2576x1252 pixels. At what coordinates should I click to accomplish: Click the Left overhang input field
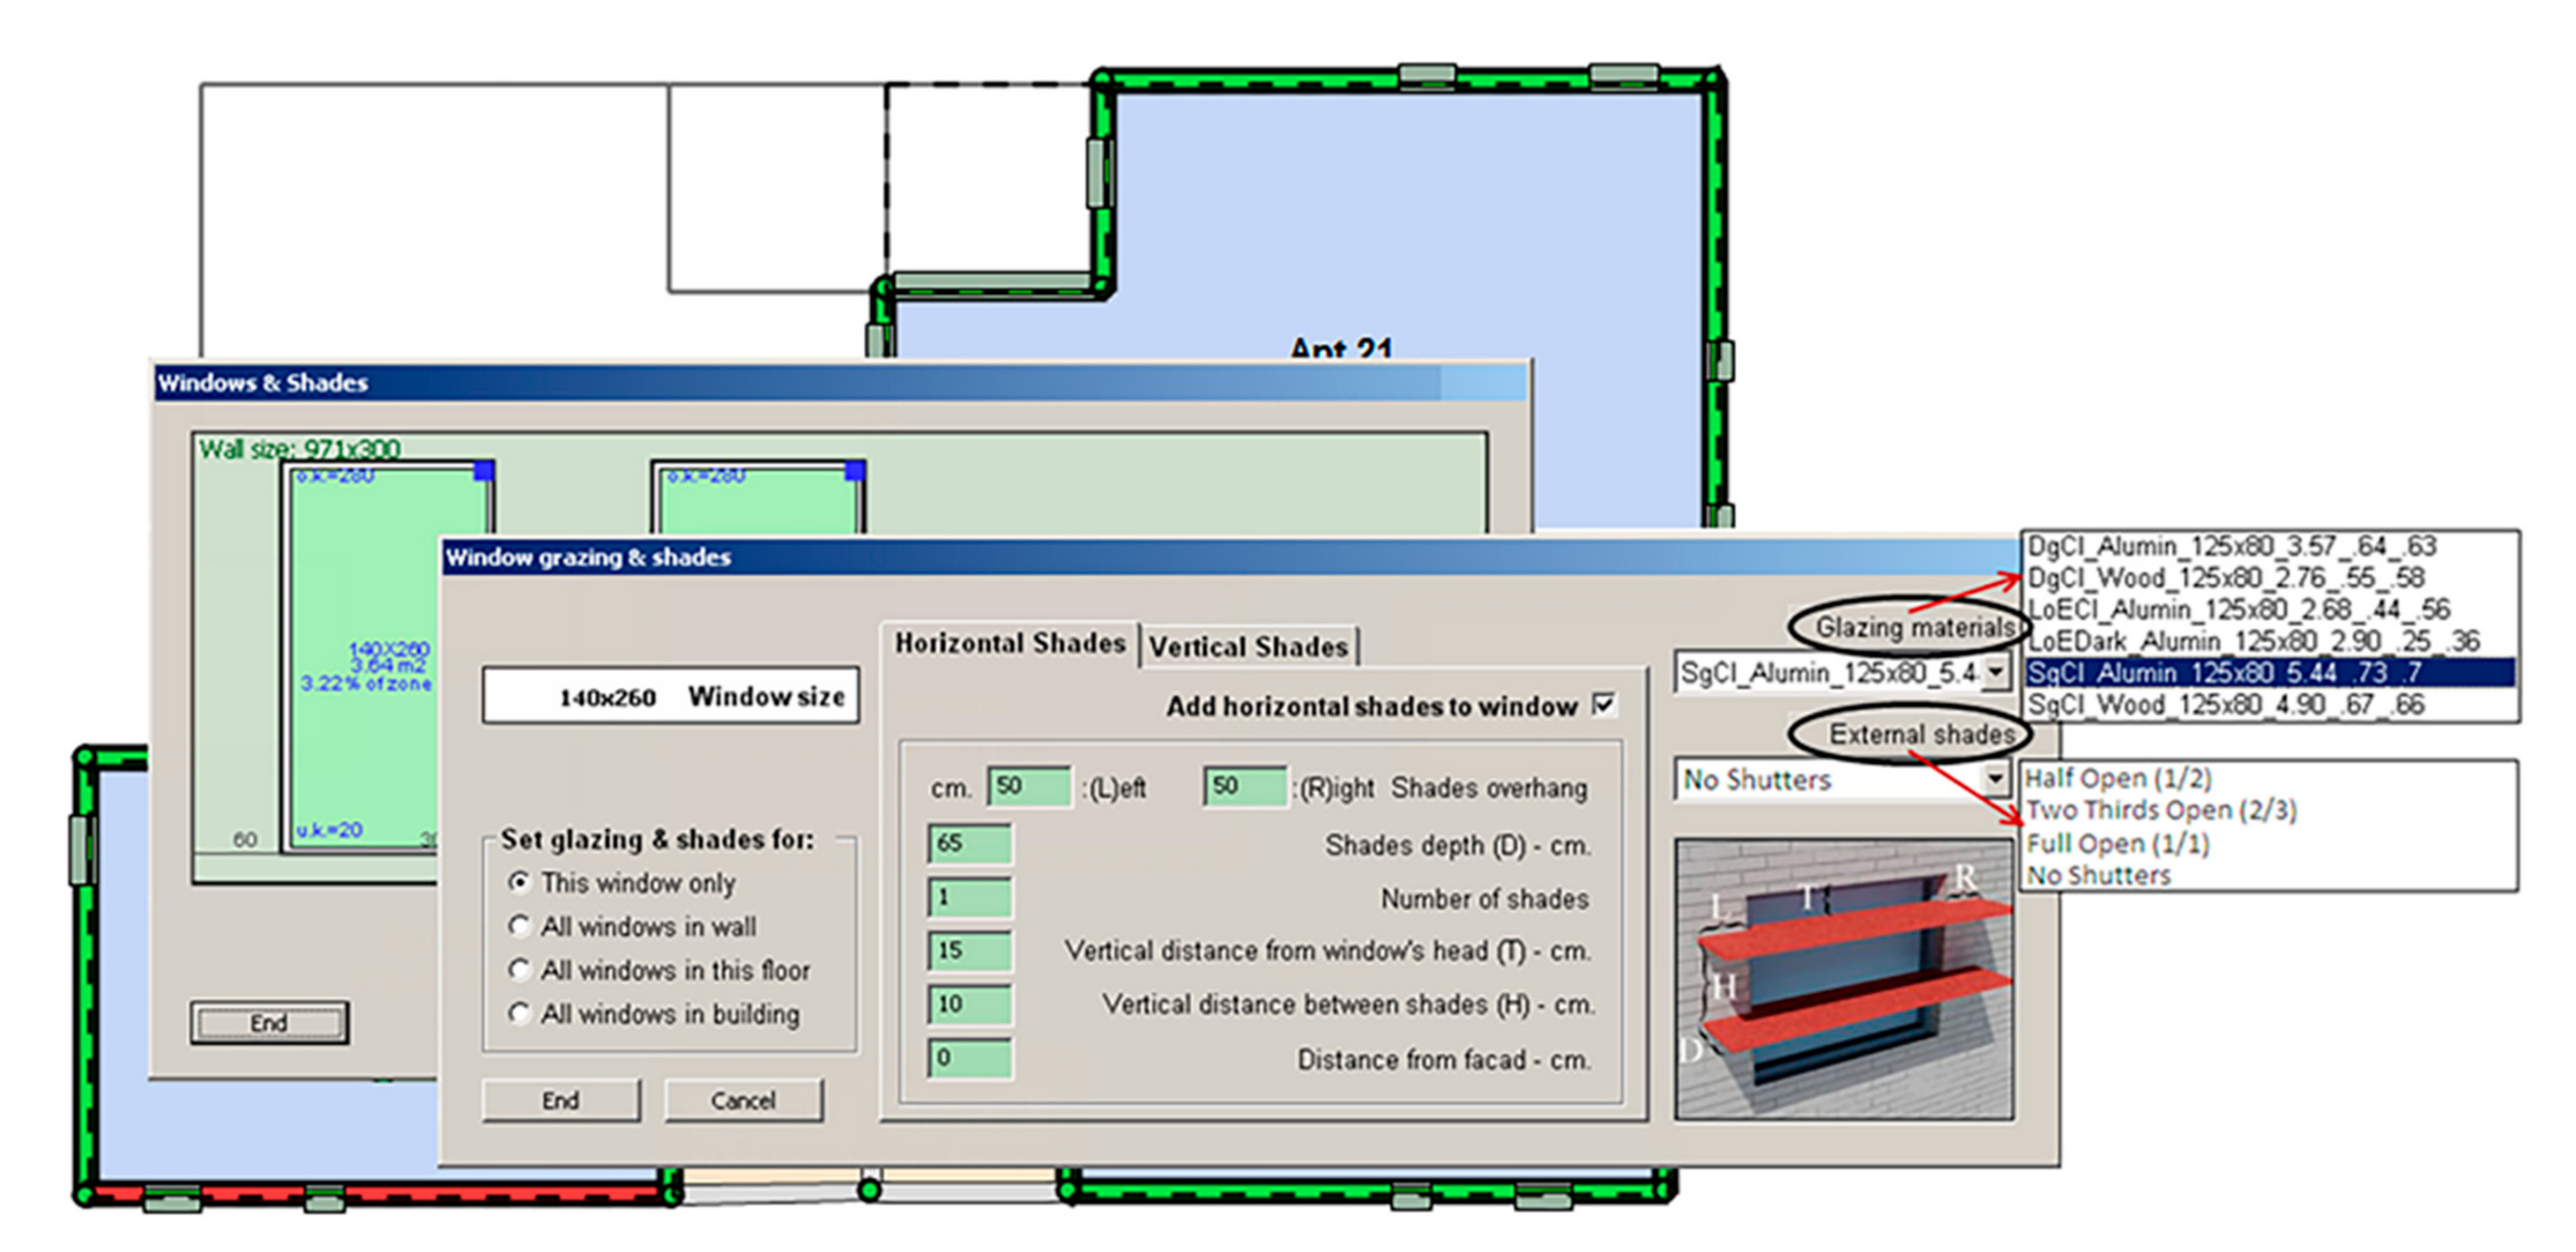coord(1028,786)
